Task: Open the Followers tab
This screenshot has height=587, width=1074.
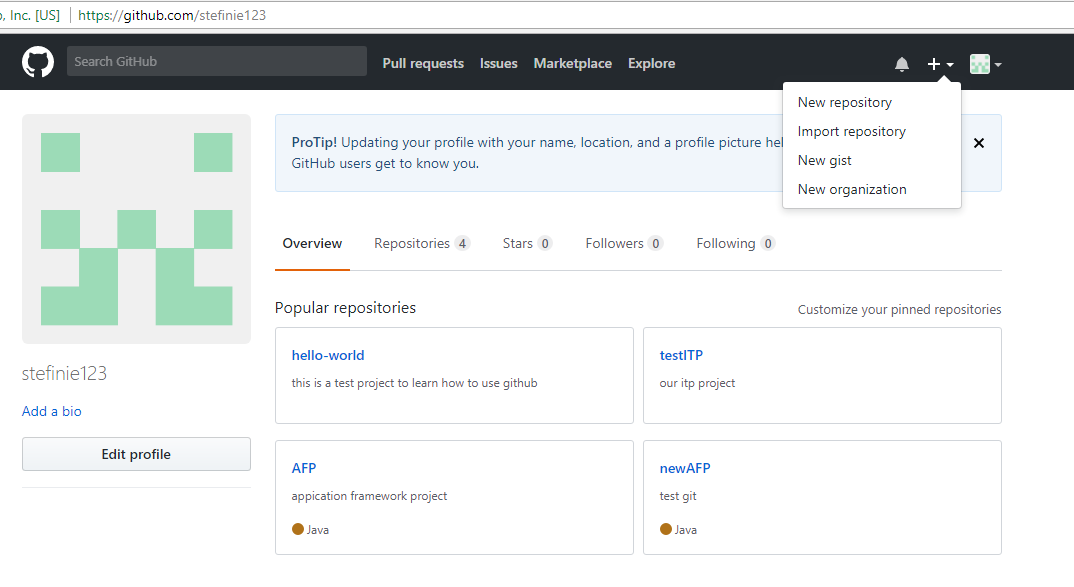Action: click(x=615, y=243)
